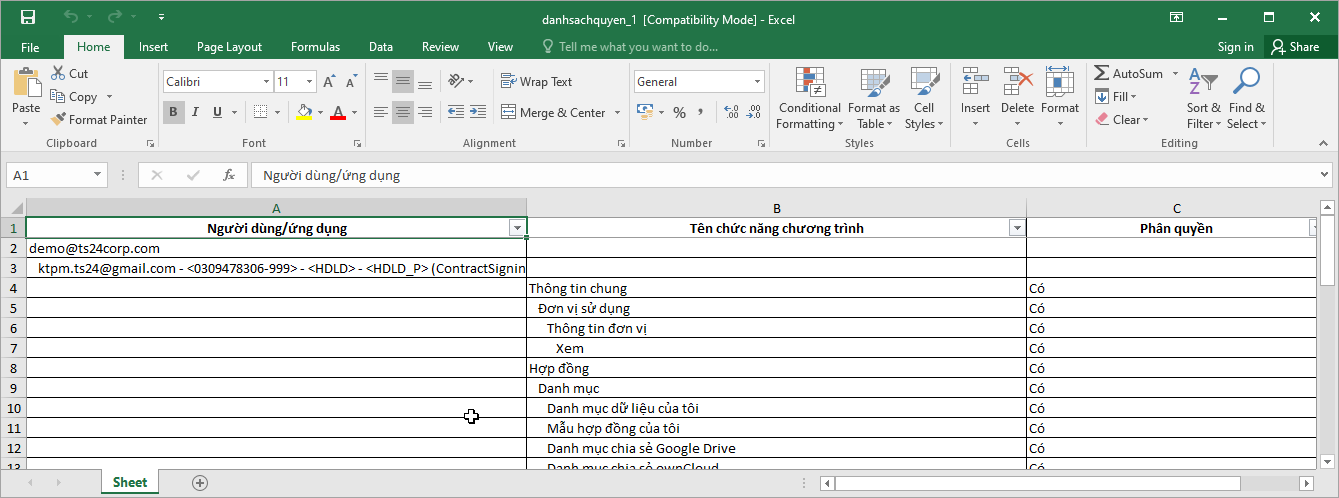
Task: Click the Name Box showing A1
Action: tap(48, 175)
